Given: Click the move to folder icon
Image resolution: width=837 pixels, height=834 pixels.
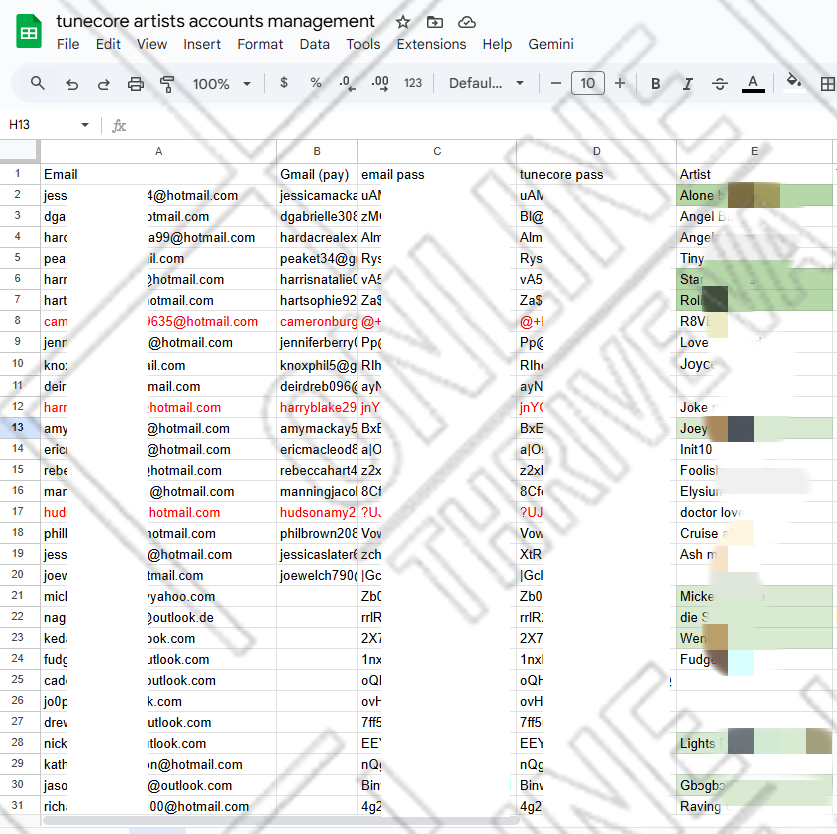Looking at the screenshot, I should pos(434,22).
